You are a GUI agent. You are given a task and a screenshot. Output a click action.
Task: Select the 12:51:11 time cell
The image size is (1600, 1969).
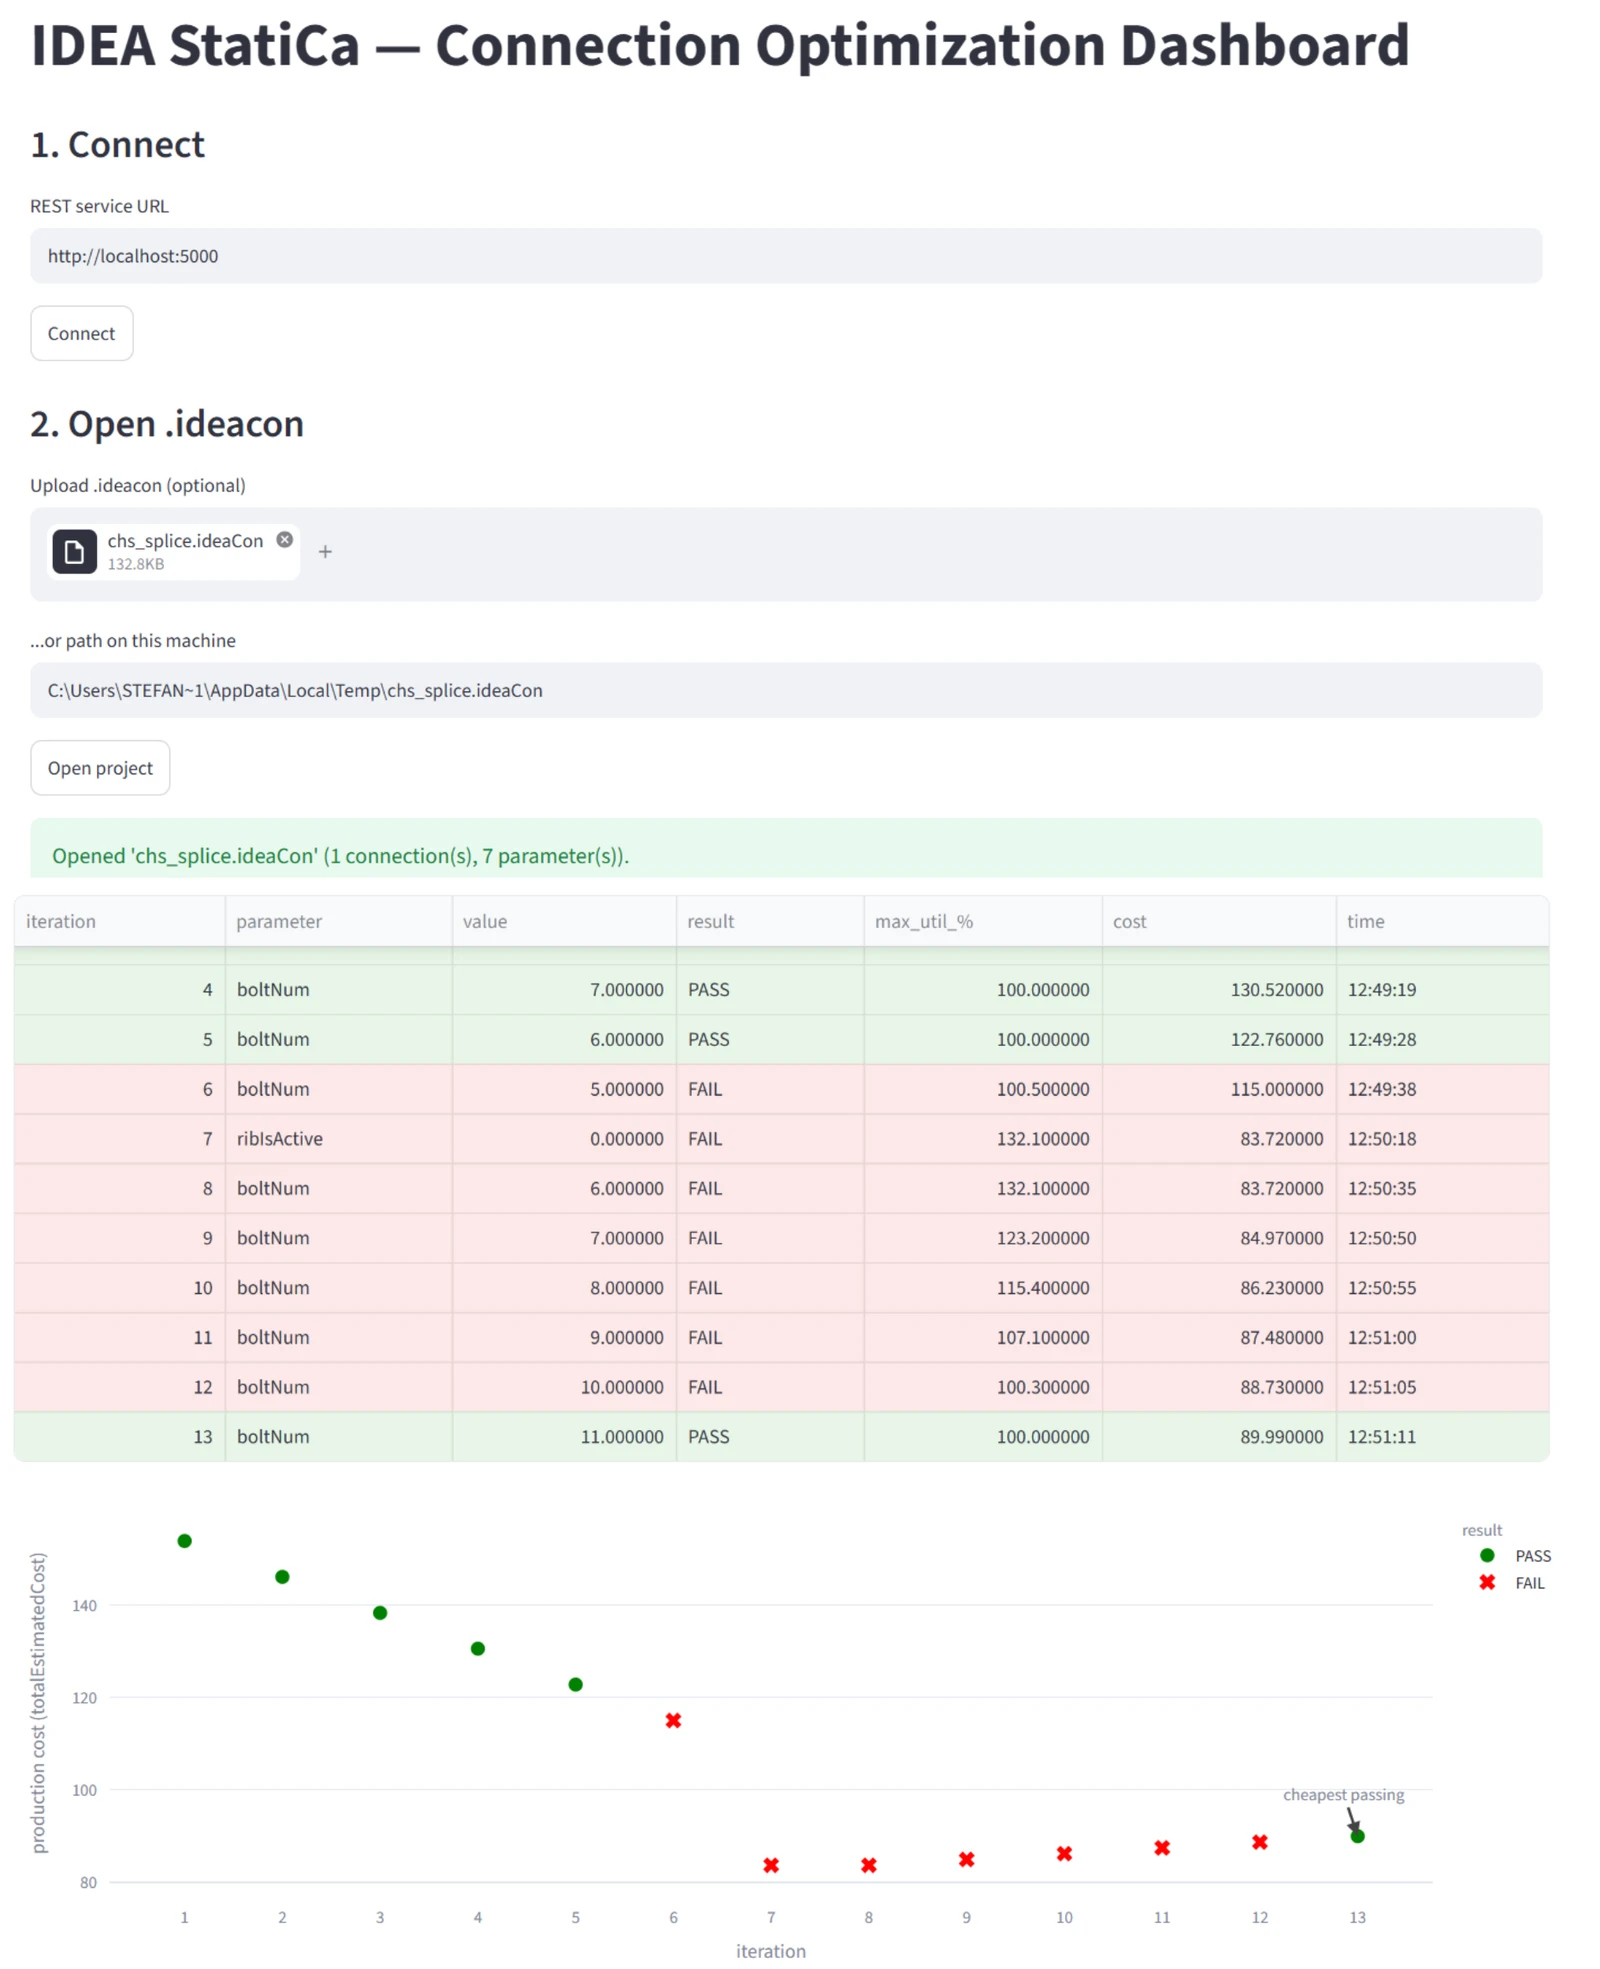(x=1442, y=1437)
